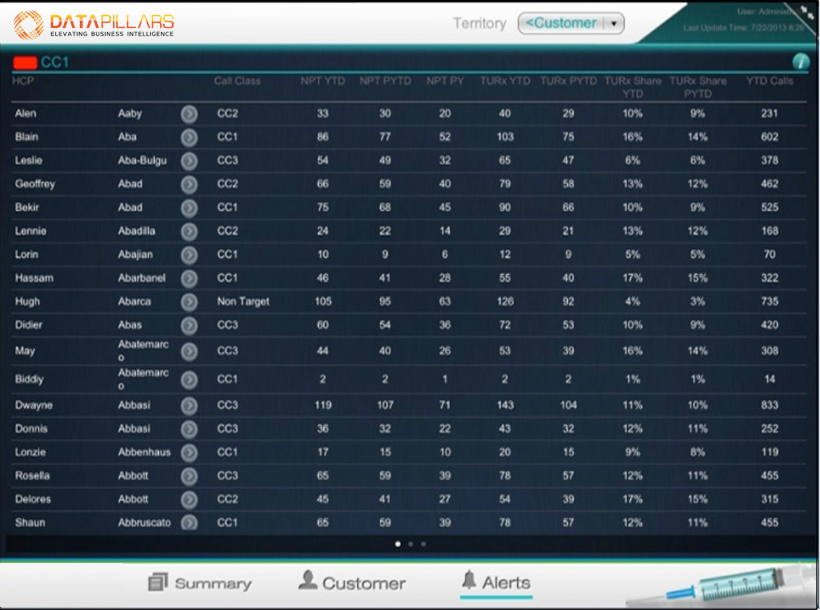820x610 pixels.
Task: Open details arrow for Lonzie Abbenhaus
Action: [189, 453]
